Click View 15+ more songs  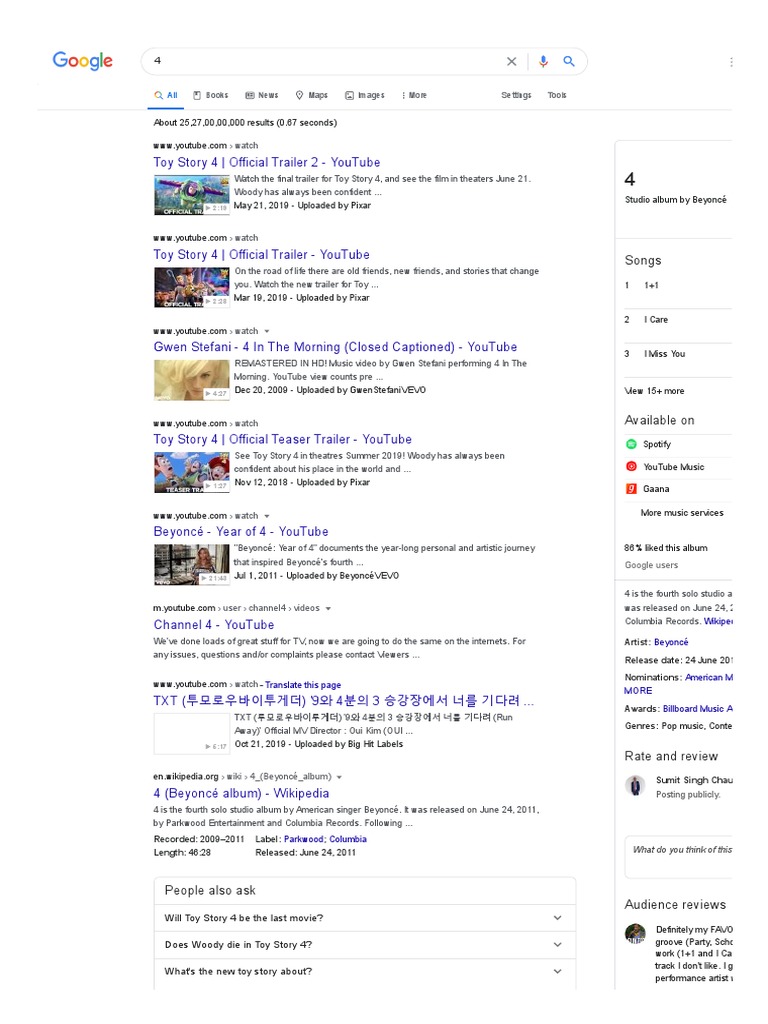pyautogui.click(x=654, y=391)
